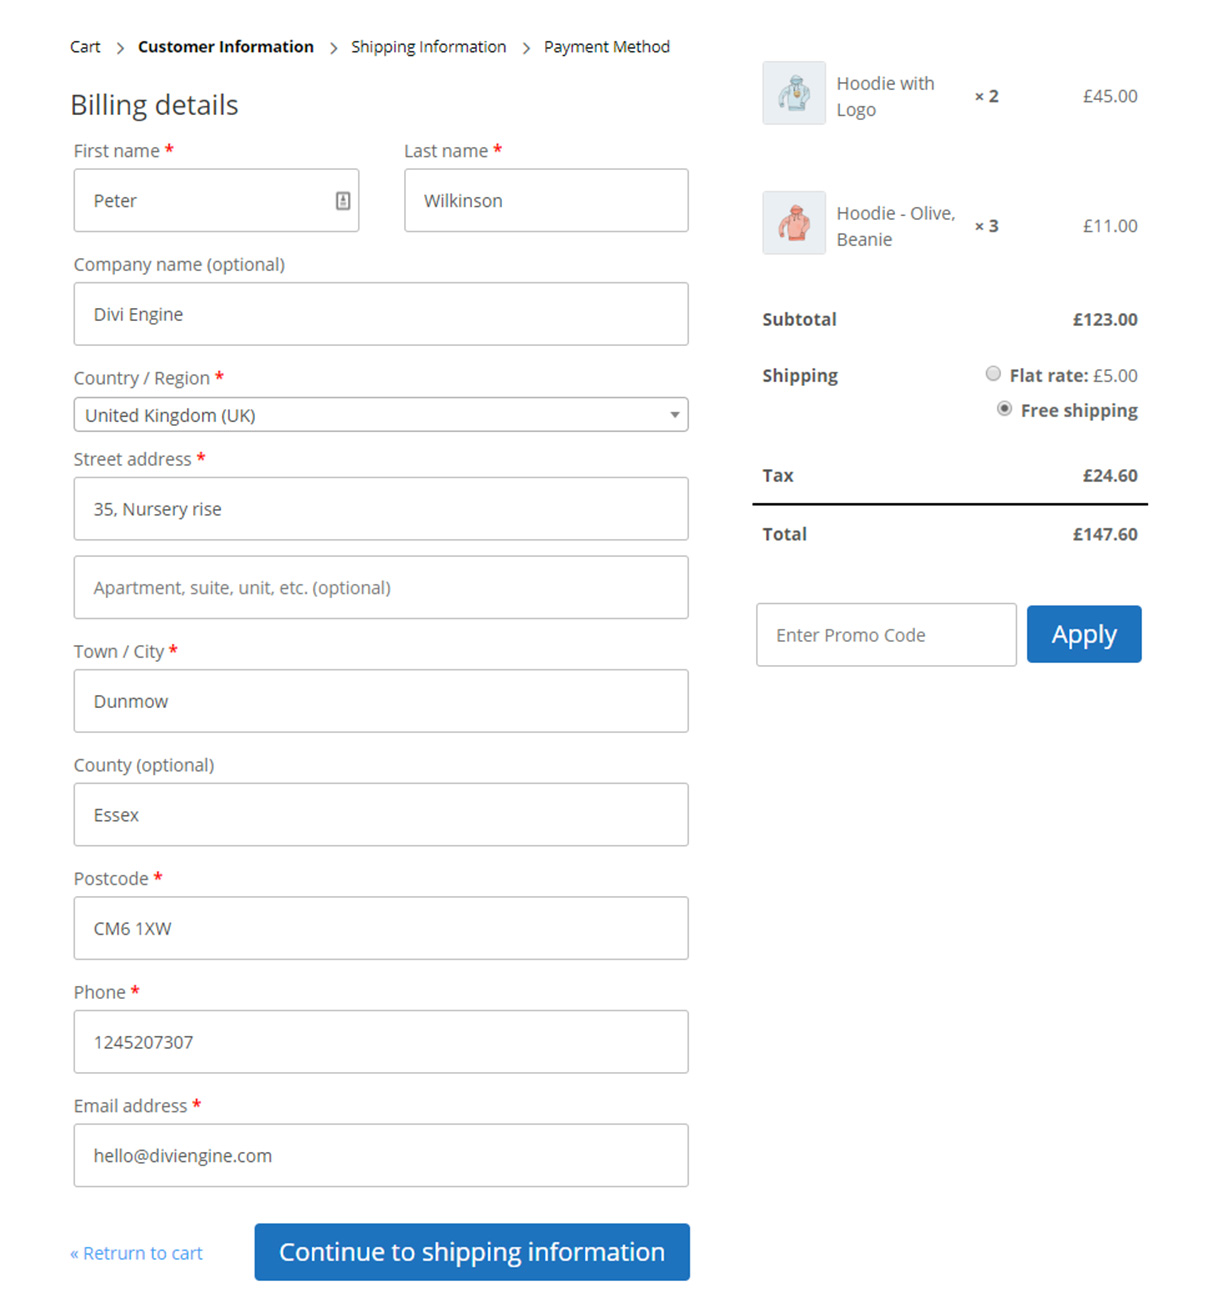Choose the Free shipping radio button
1218x1310 pixels.
pyautogui.click(x=1004, y=409)
